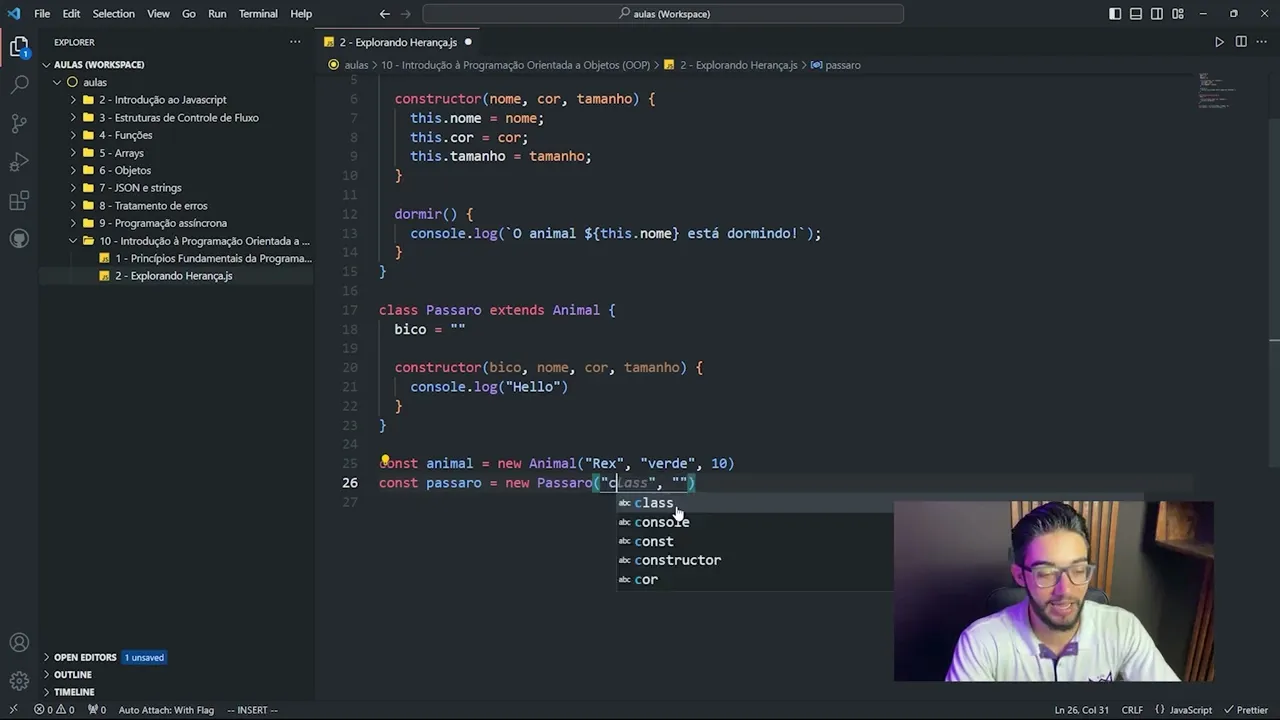Run the code with the play button
The height and width of the screenshot is (720, 1280).
coord(1219,42)
